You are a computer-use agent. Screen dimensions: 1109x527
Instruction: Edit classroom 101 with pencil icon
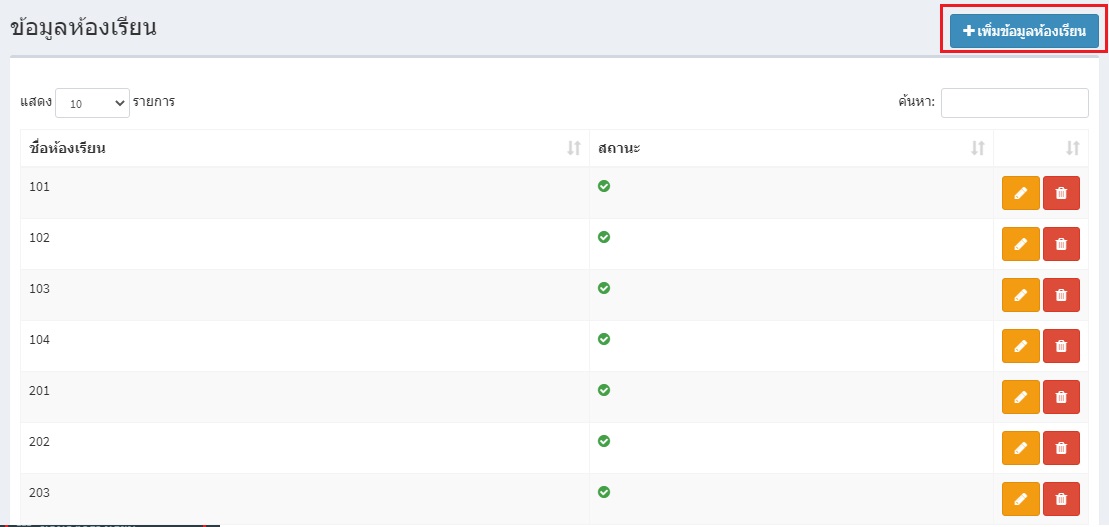click(x=1021, y=193)
